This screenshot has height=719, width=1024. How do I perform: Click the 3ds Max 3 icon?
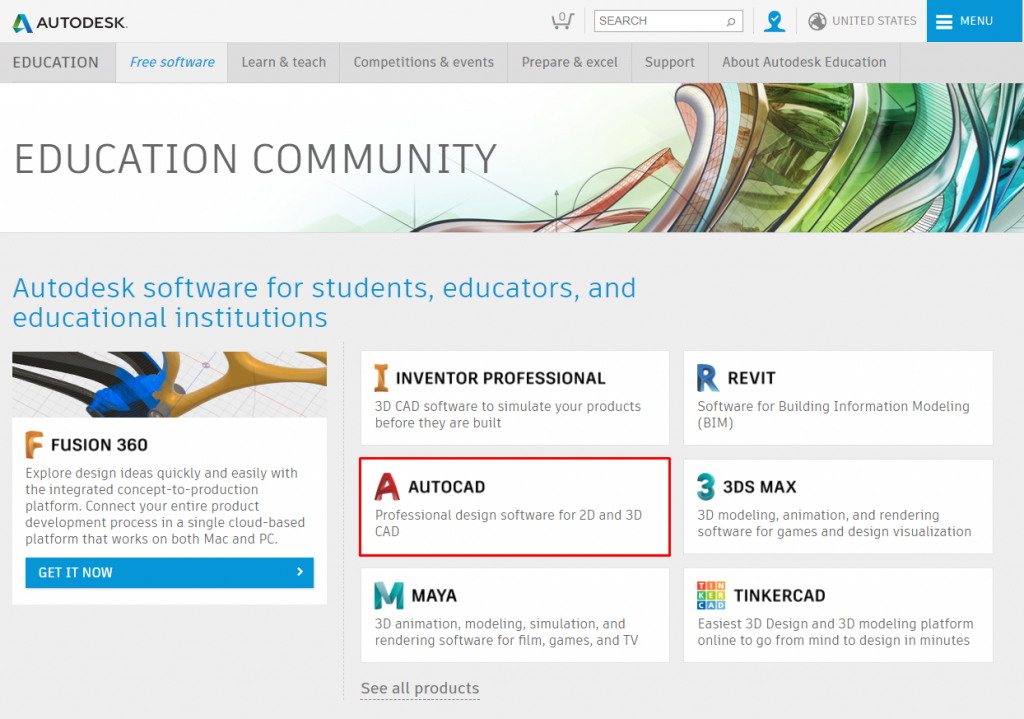[706, 487]
